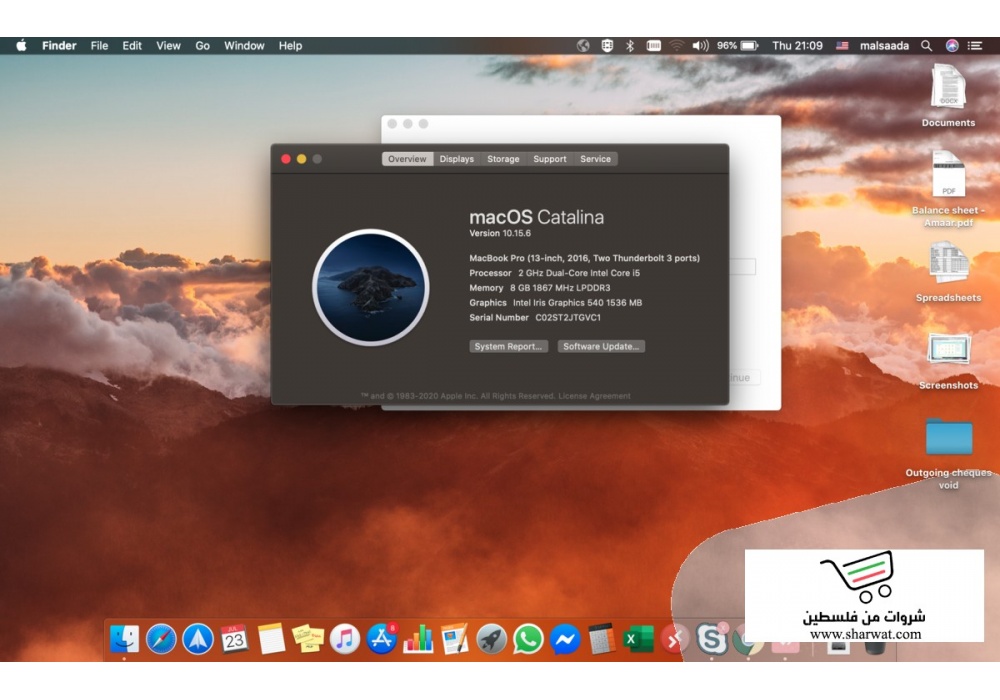Open the App Store dock icon
Screen dimensions: 1000x700
coord(382,638)
